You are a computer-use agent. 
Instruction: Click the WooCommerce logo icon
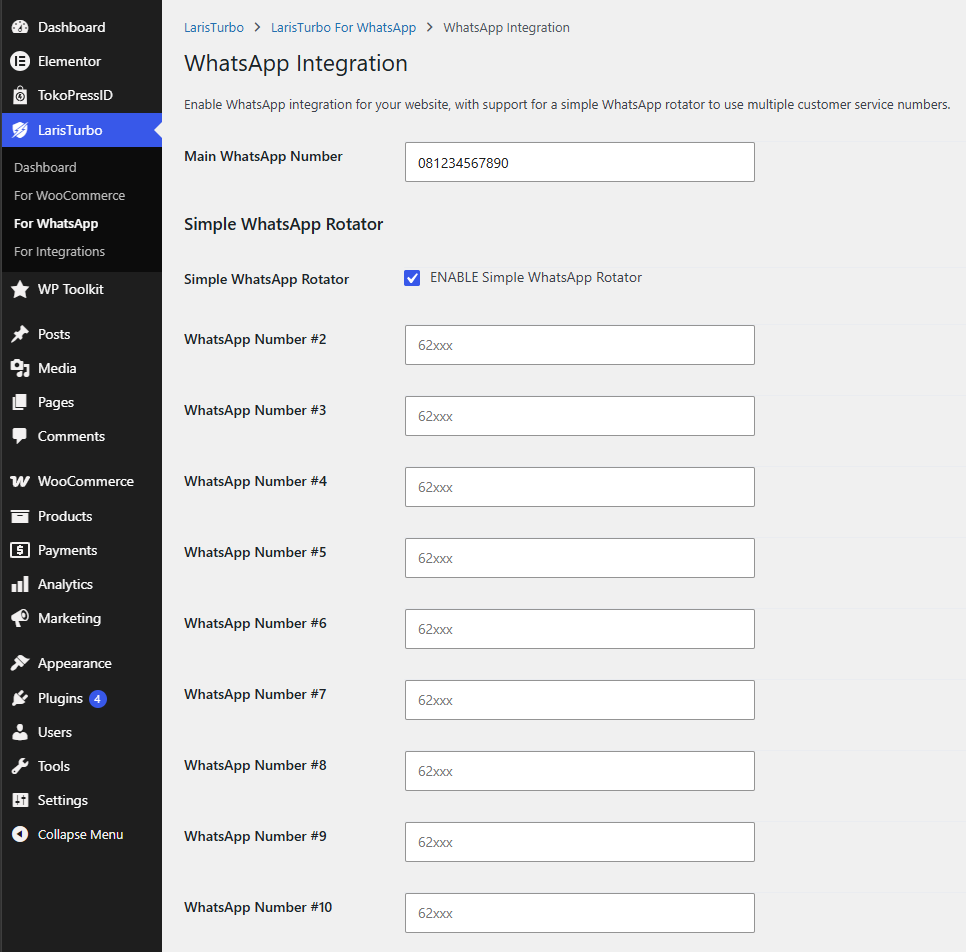[20, 481]
